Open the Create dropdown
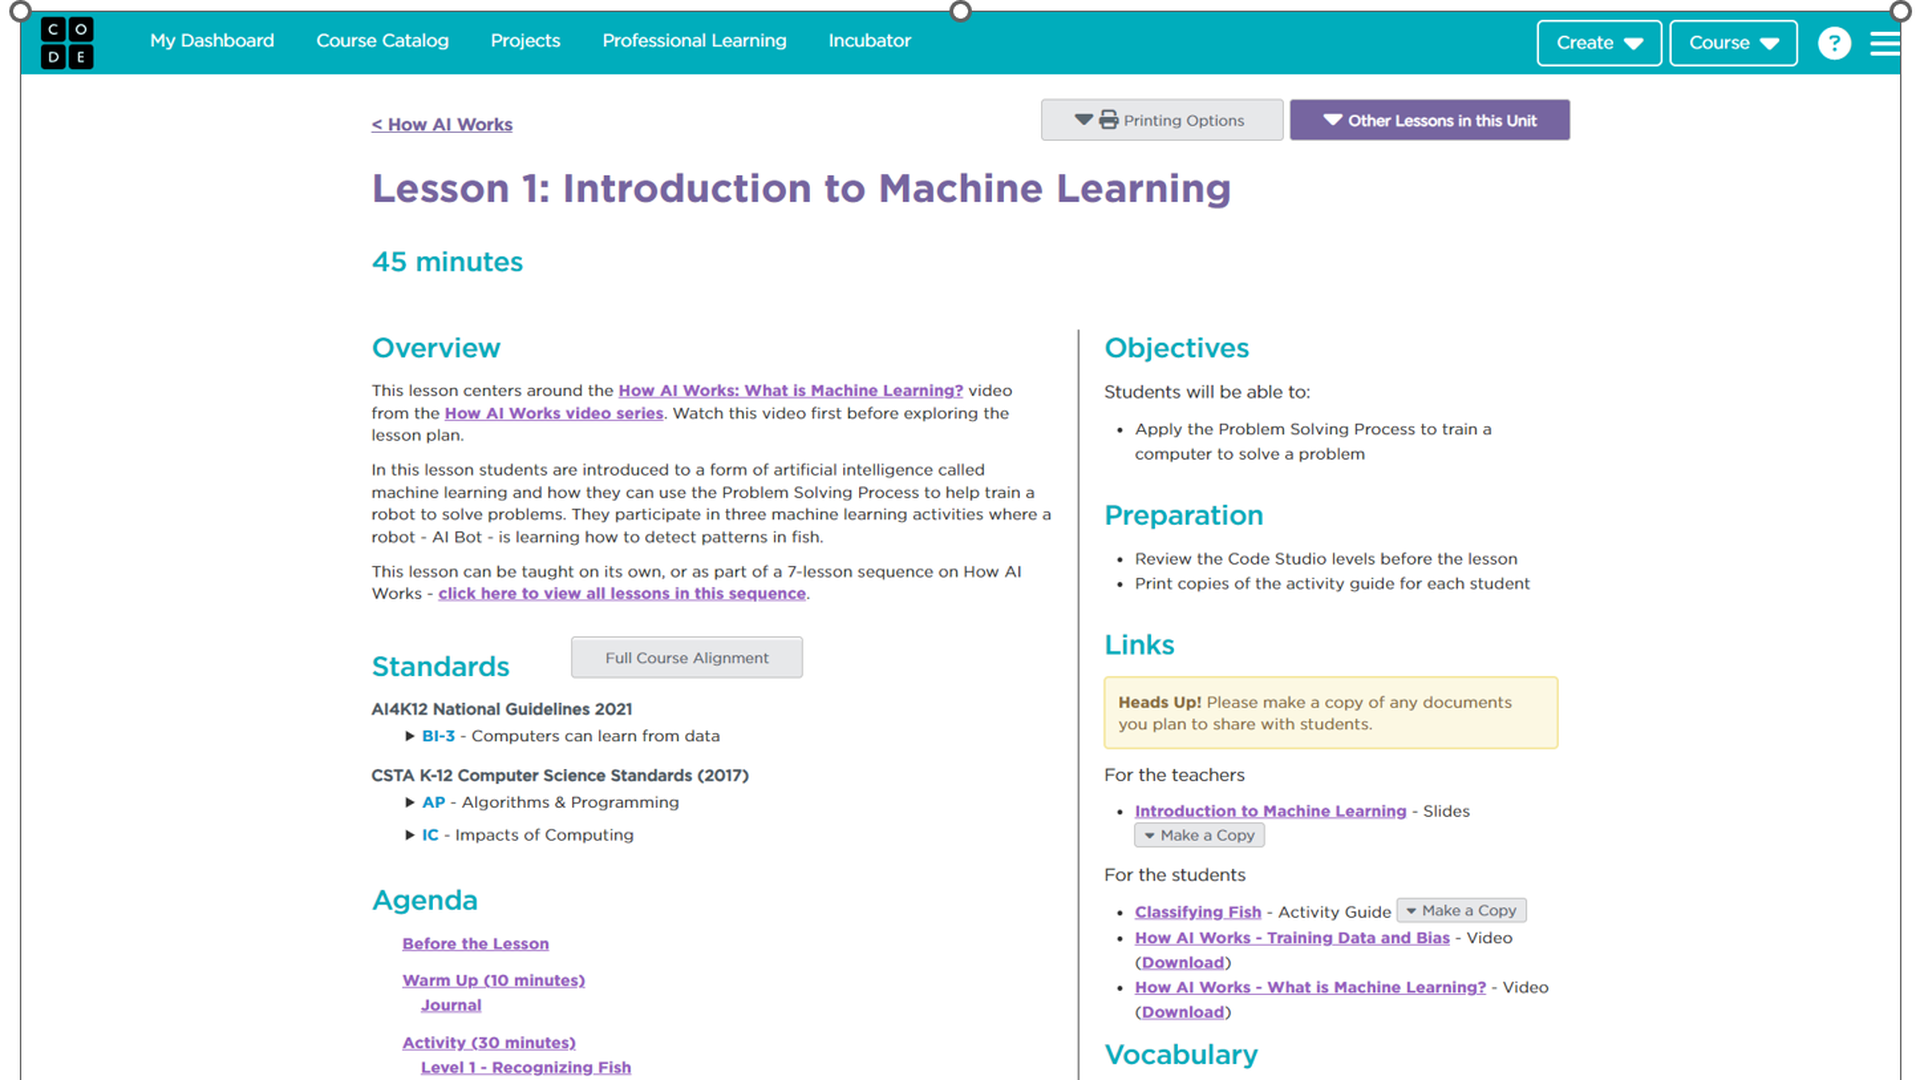Screen dimensions: 1920x1080 point(1598,42)
